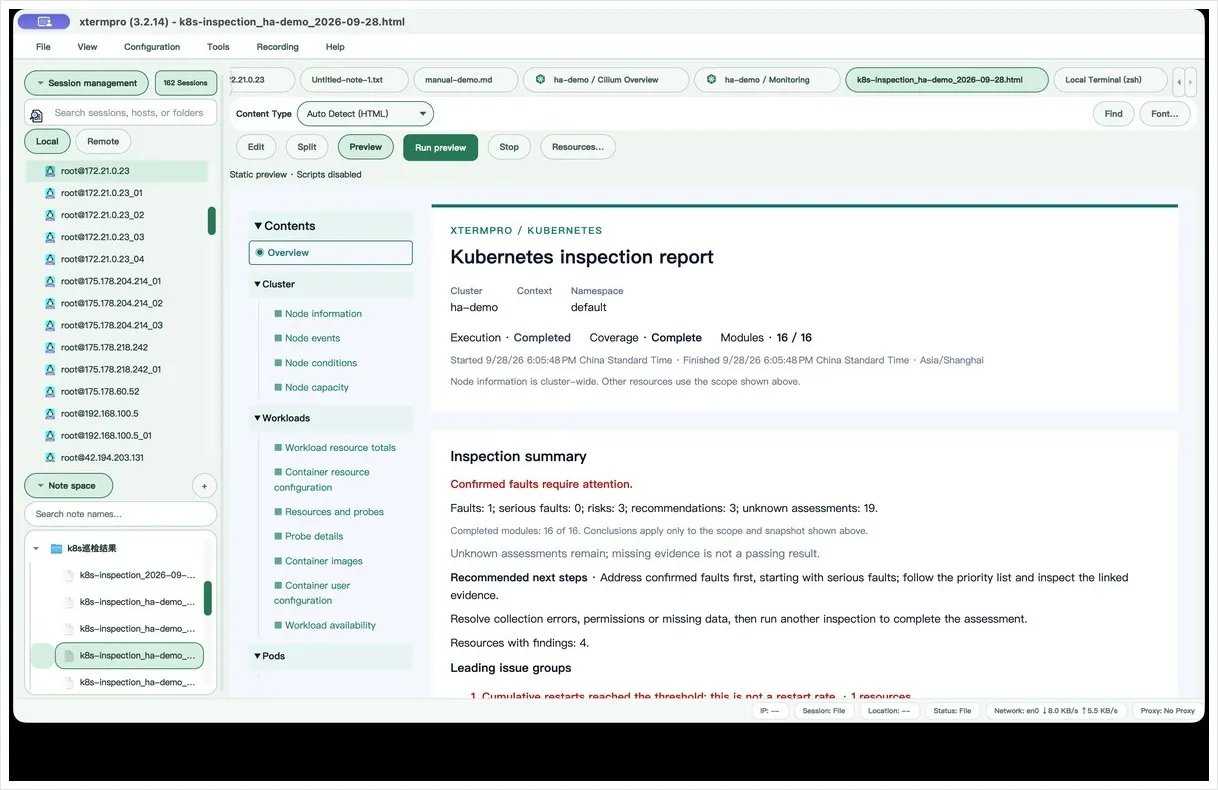The height and width of the screenshot is (790, 1218).
Task: Click the Stop button
Action: [509, 147]
